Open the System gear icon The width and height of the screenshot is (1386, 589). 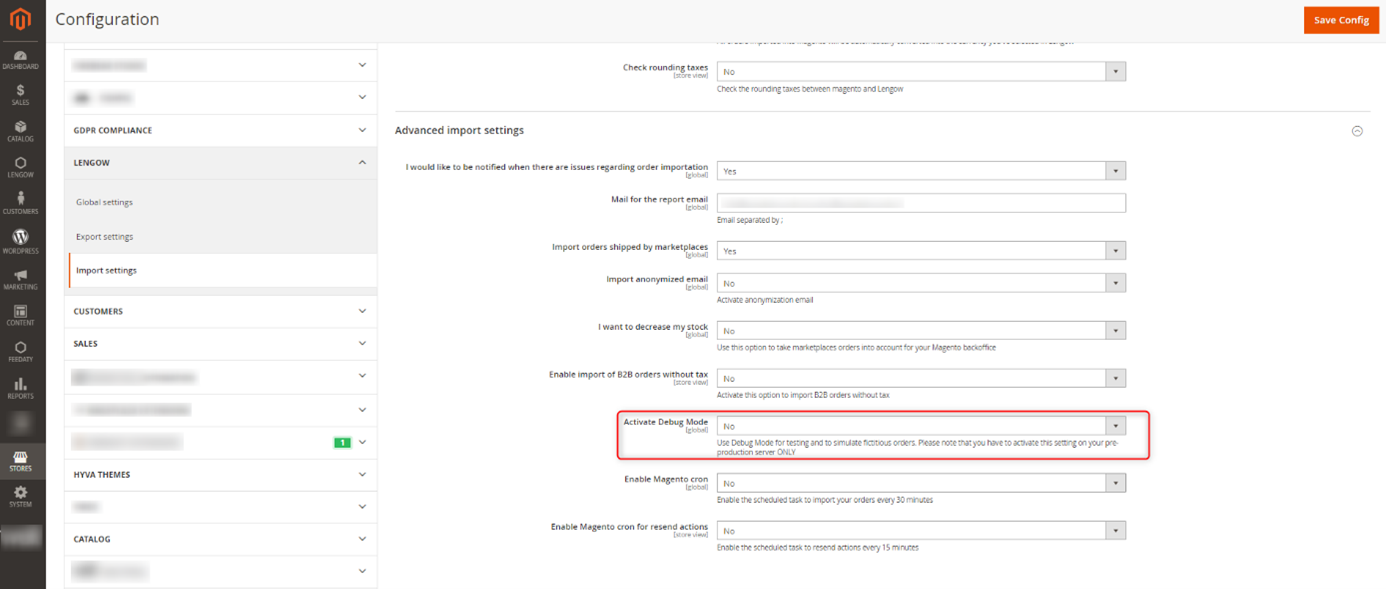point(21,496)
